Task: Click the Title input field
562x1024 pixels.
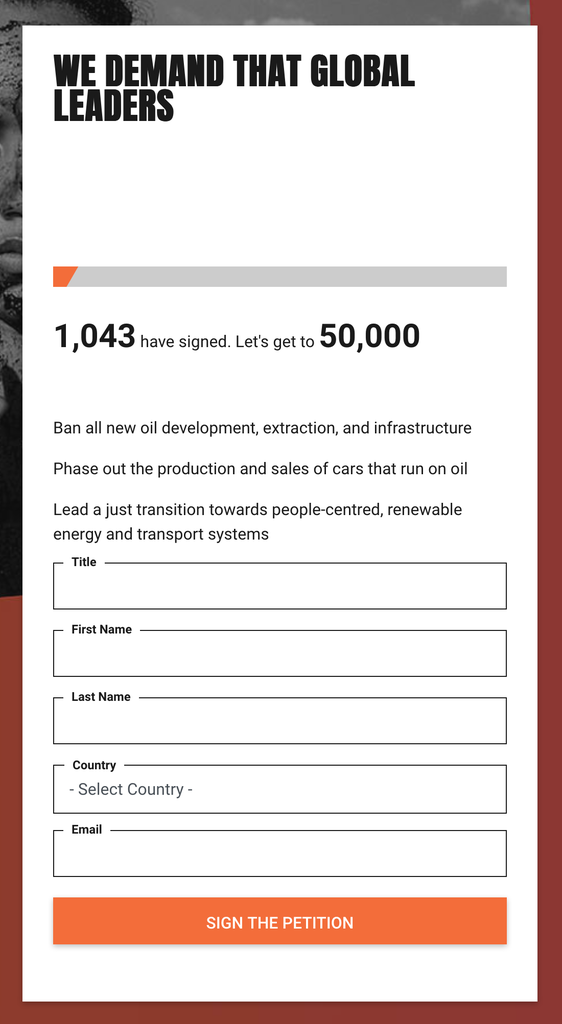Action: click(x=279, y=586)
